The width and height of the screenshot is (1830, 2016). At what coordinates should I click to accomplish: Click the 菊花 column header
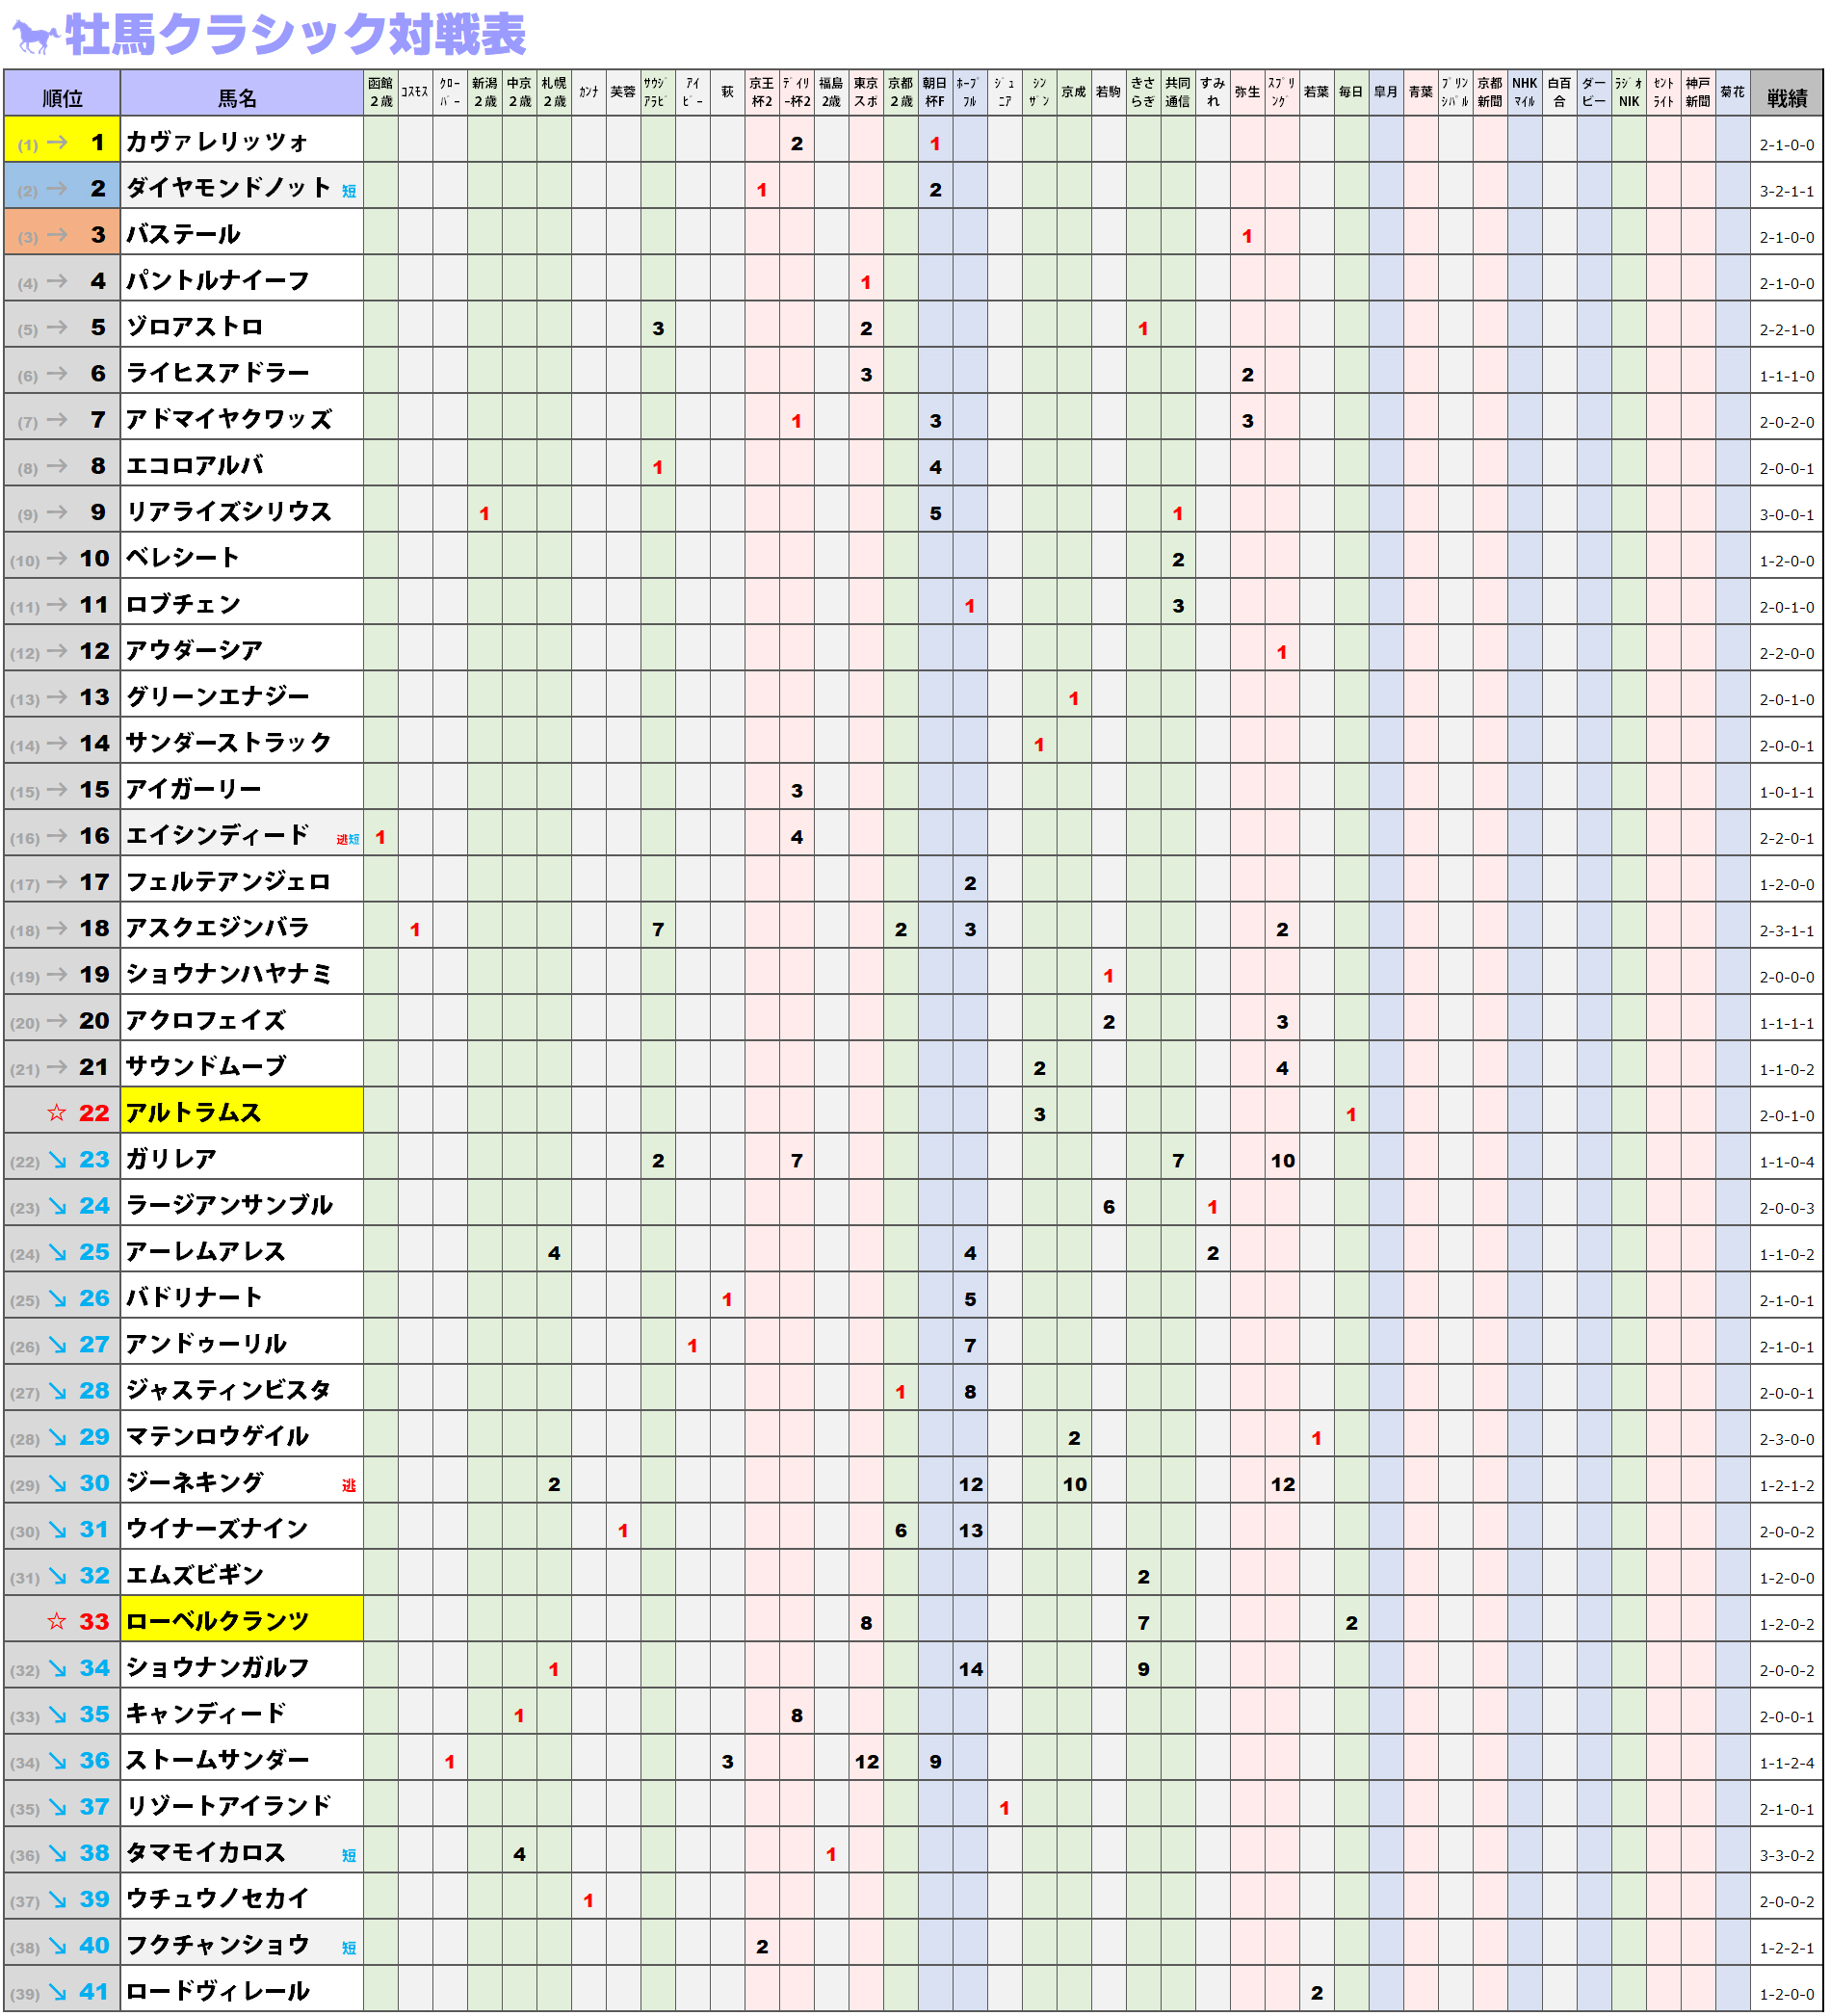tap(1733, 93)
